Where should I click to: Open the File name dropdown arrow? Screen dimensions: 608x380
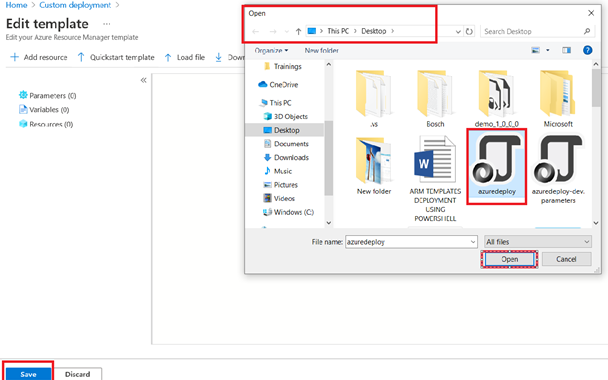coord(473,242)
